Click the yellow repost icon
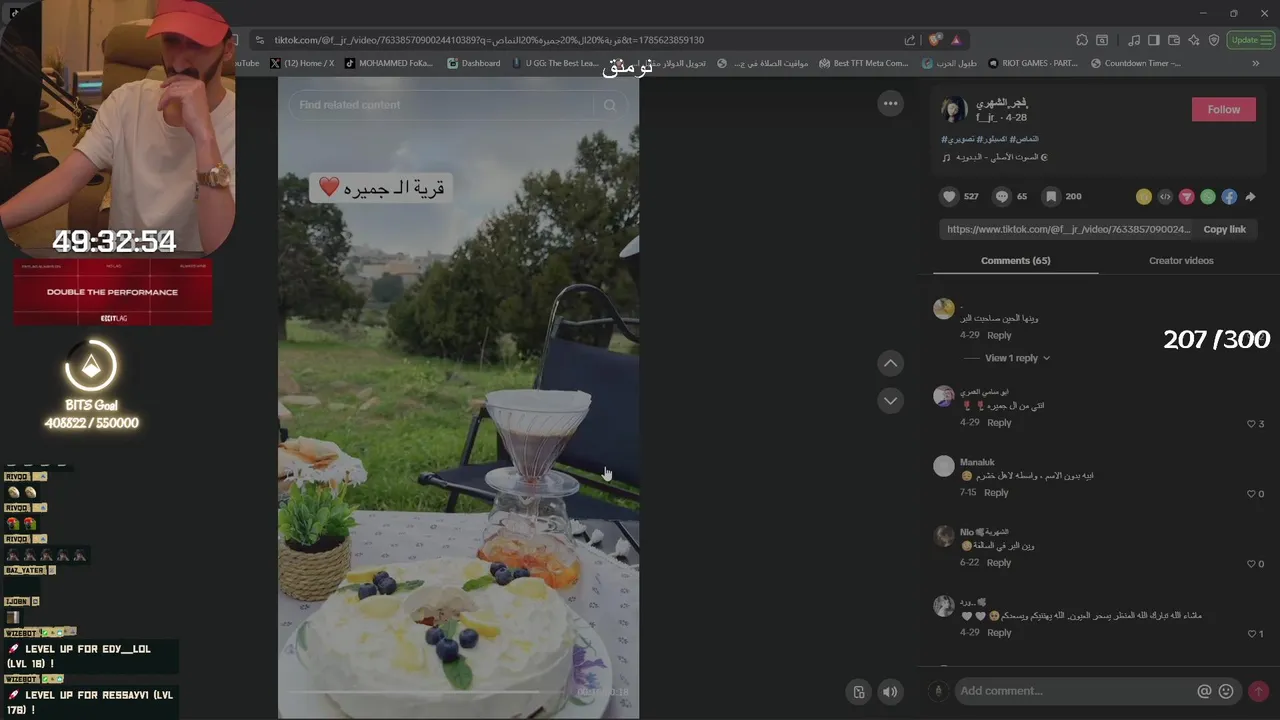This screenshot has width=1280, height=720. click(1144, 197)
